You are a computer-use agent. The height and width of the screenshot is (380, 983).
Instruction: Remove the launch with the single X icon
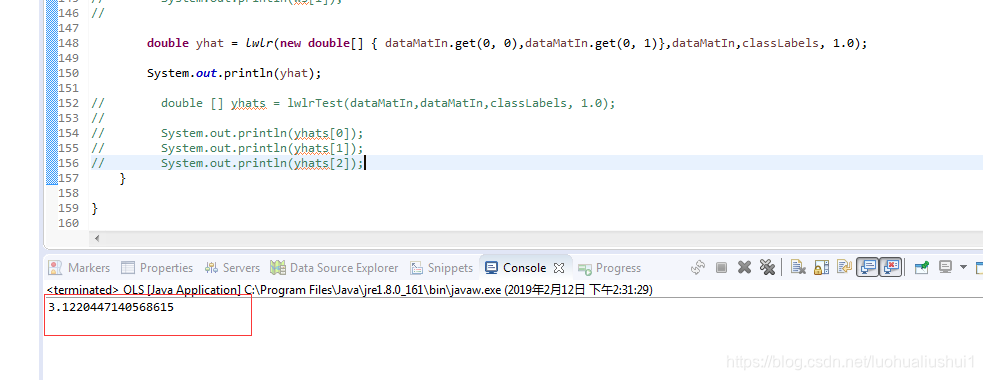point(744,268)
